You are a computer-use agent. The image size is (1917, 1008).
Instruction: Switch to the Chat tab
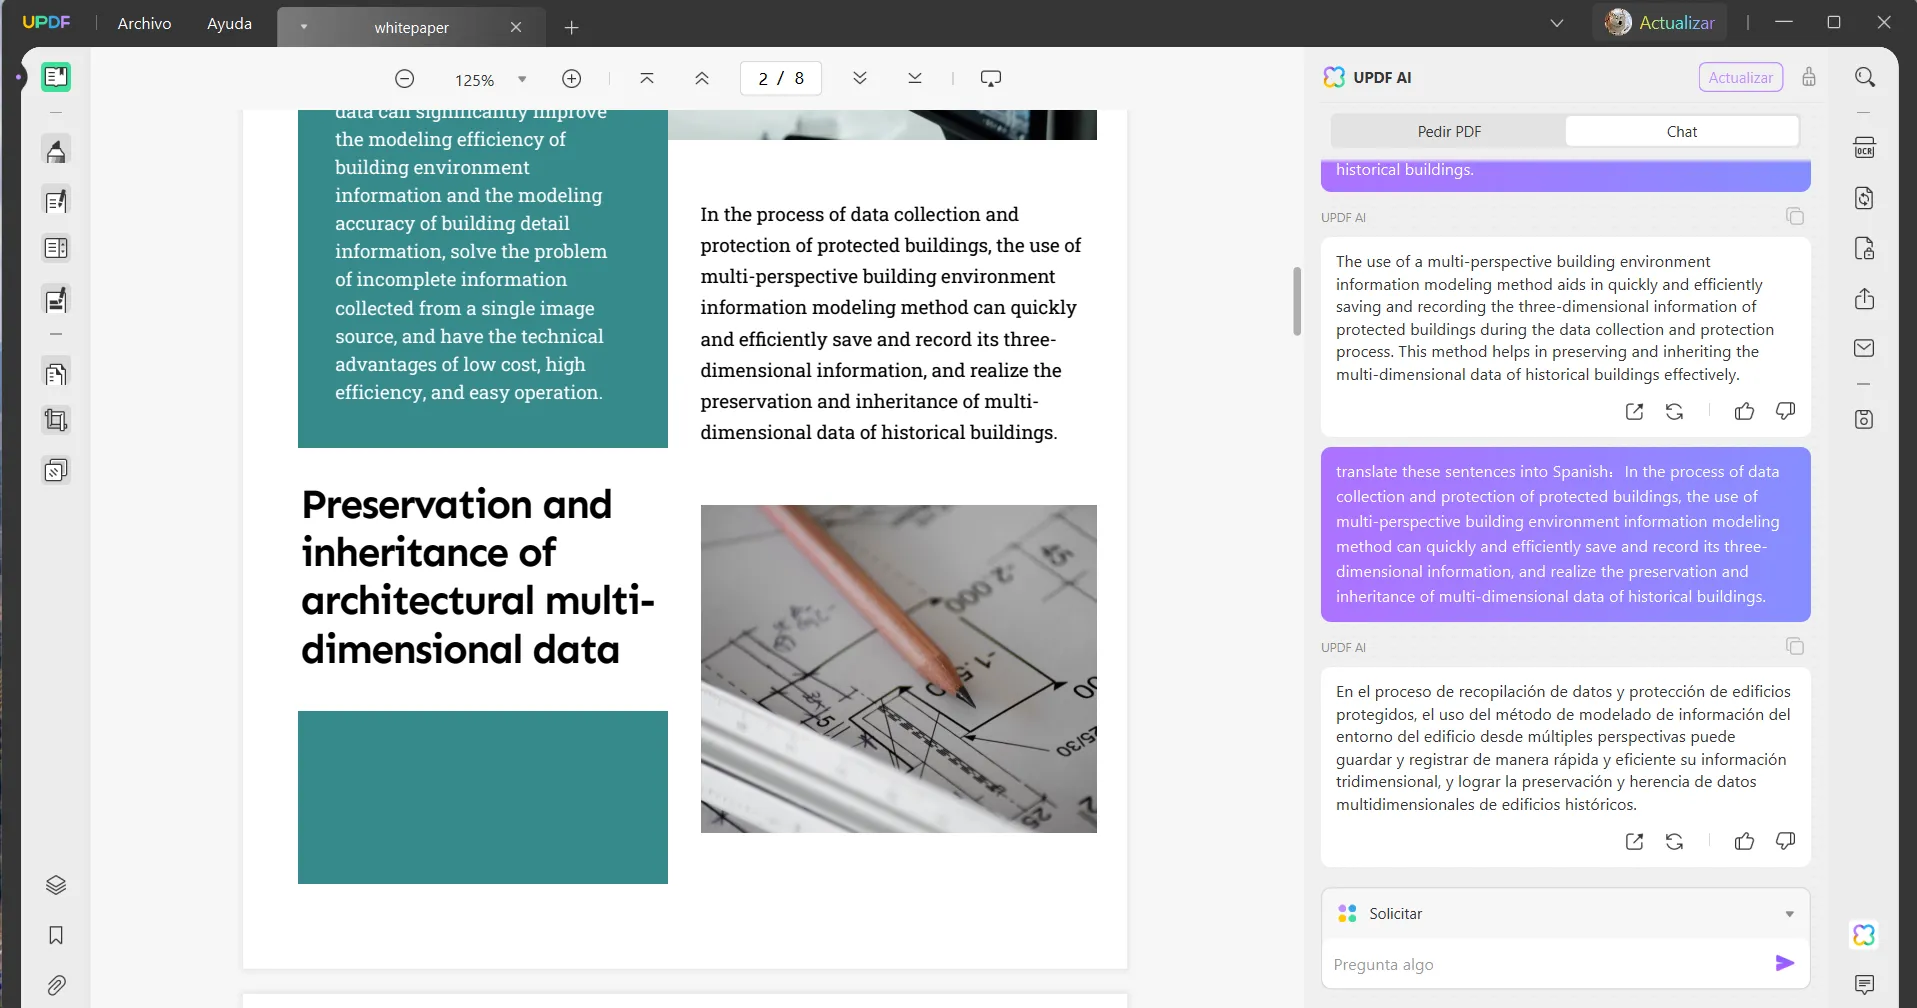1682,131
